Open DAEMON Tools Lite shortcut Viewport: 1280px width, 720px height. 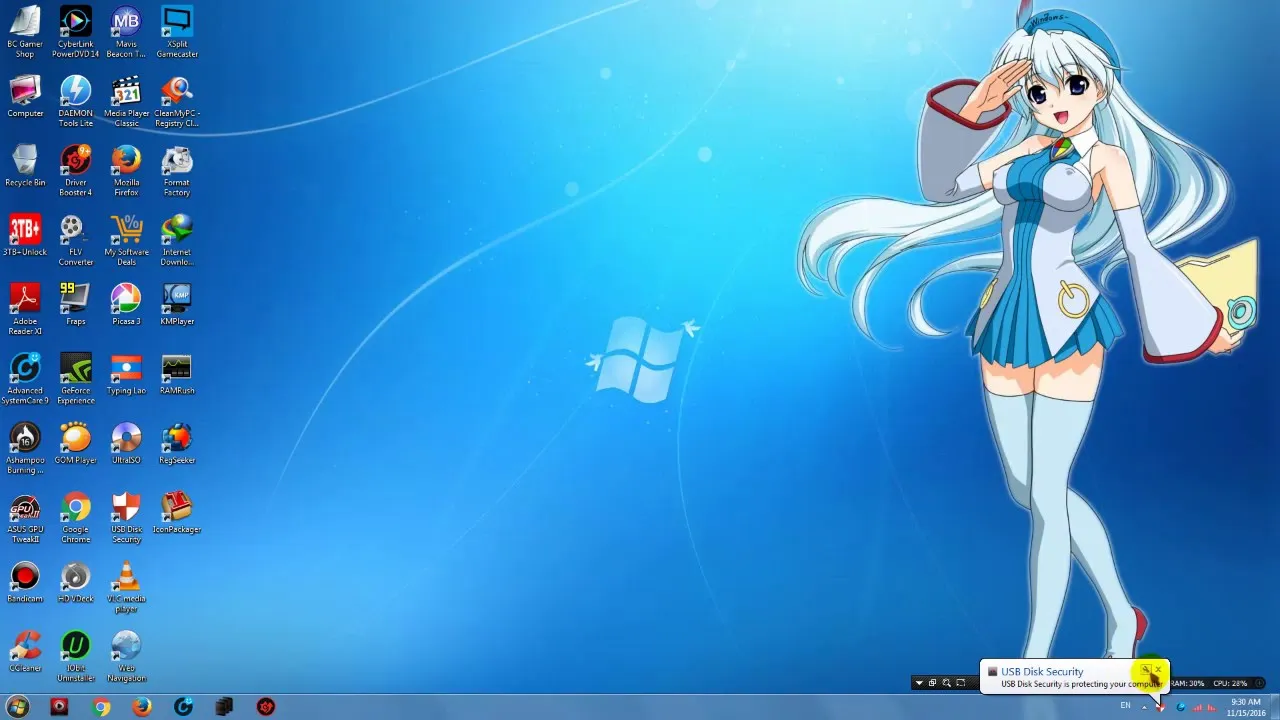tap(76, 101)
